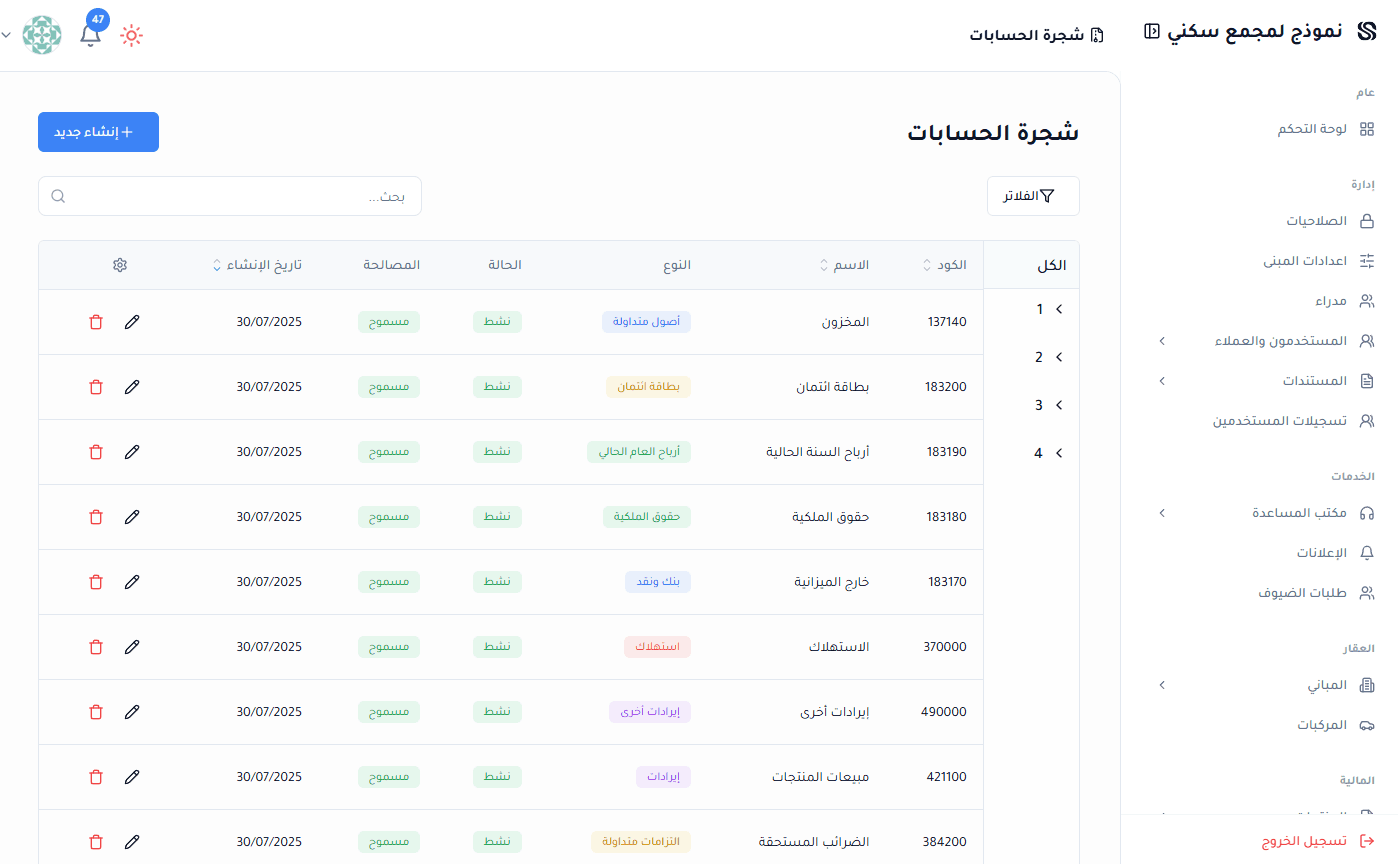Delete the المخزون account row
The height and width of the screenshot is (864, 1398).
pos(96,322)
